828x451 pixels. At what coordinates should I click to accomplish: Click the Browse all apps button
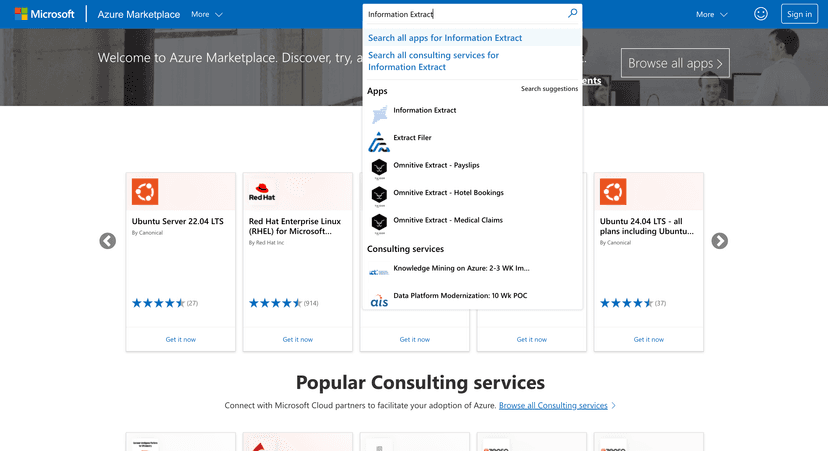coord(675,63)
